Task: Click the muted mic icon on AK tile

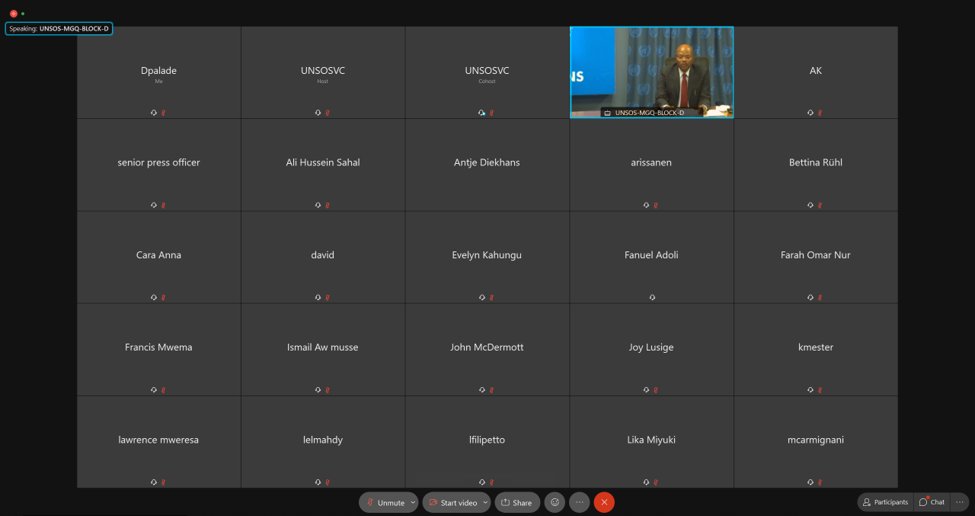Action: click(x=820, y=113)
